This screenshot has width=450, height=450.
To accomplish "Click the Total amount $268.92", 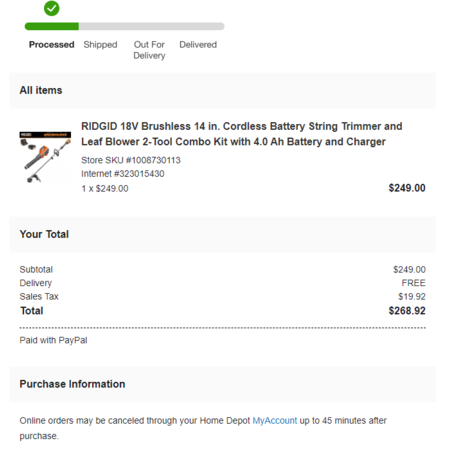I will 407,311.
